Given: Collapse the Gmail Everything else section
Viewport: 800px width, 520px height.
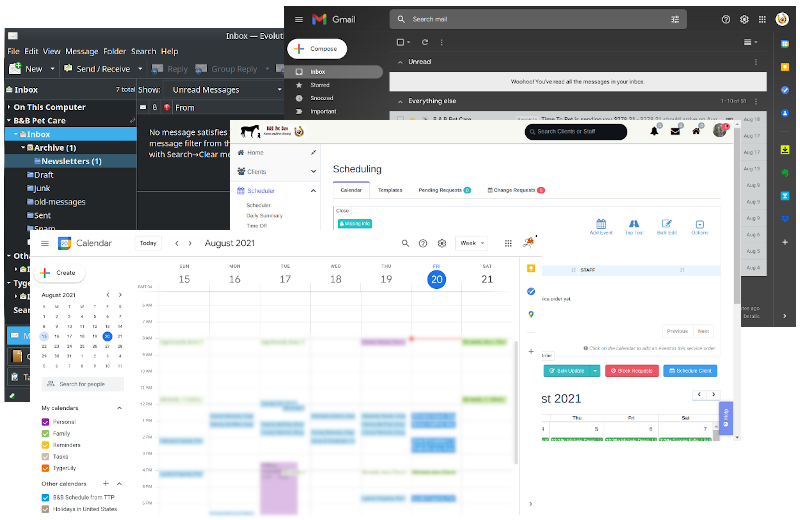Looking at the screenshot, I should point(400,101).
